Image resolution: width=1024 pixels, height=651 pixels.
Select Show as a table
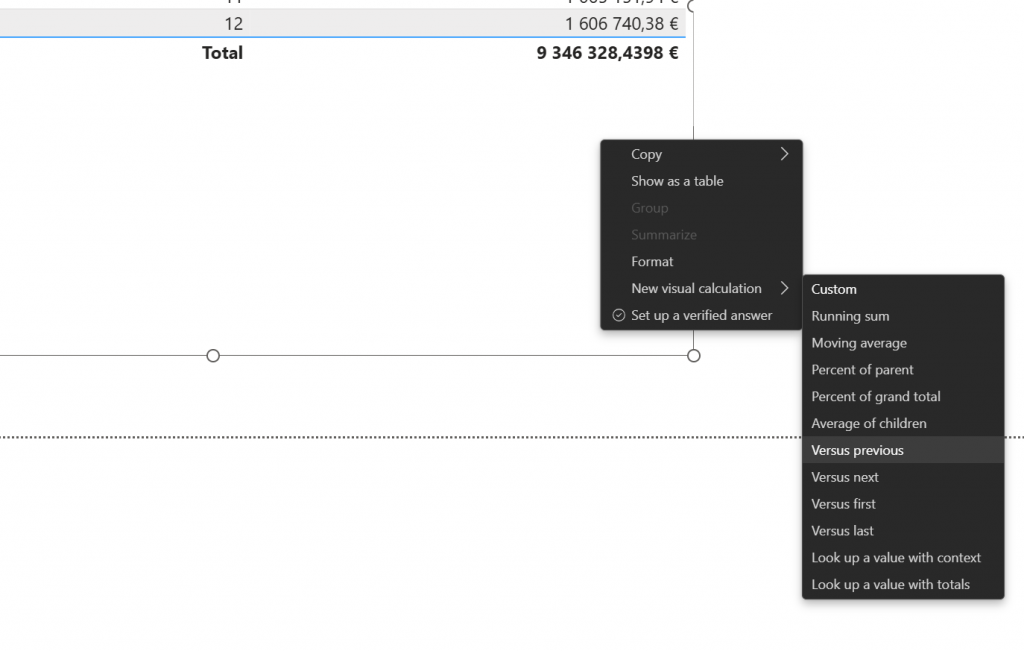pyautogui.click(x=677, y=181)
